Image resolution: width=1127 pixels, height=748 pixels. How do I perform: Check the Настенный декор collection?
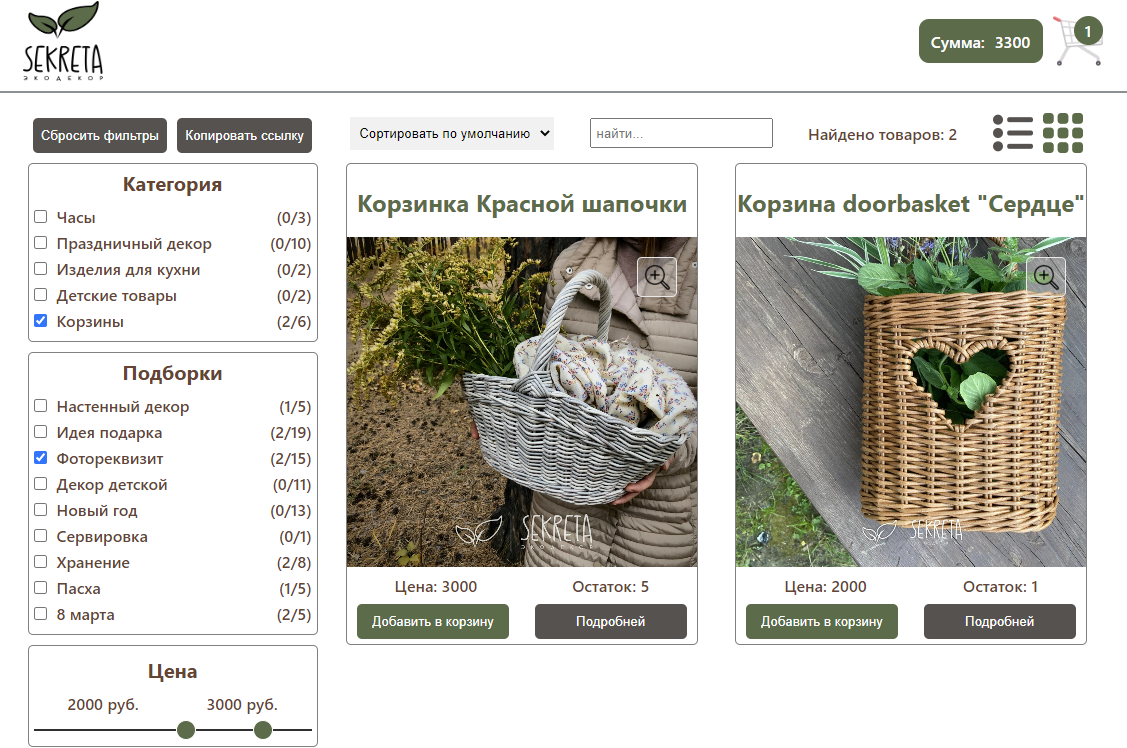click(x=41, y=406)
